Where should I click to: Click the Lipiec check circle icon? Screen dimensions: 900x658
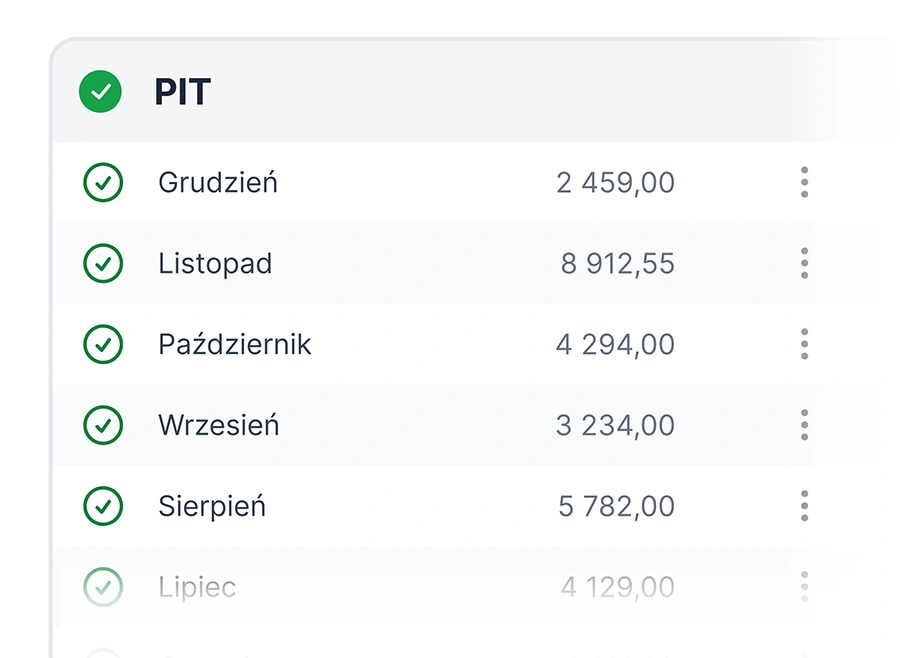coord(102,587)
